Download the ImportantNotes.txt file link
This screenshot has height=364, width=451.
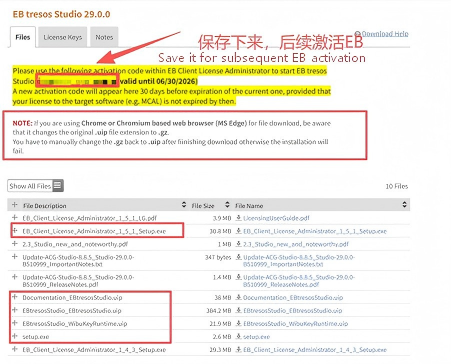(x=299, y=261)
